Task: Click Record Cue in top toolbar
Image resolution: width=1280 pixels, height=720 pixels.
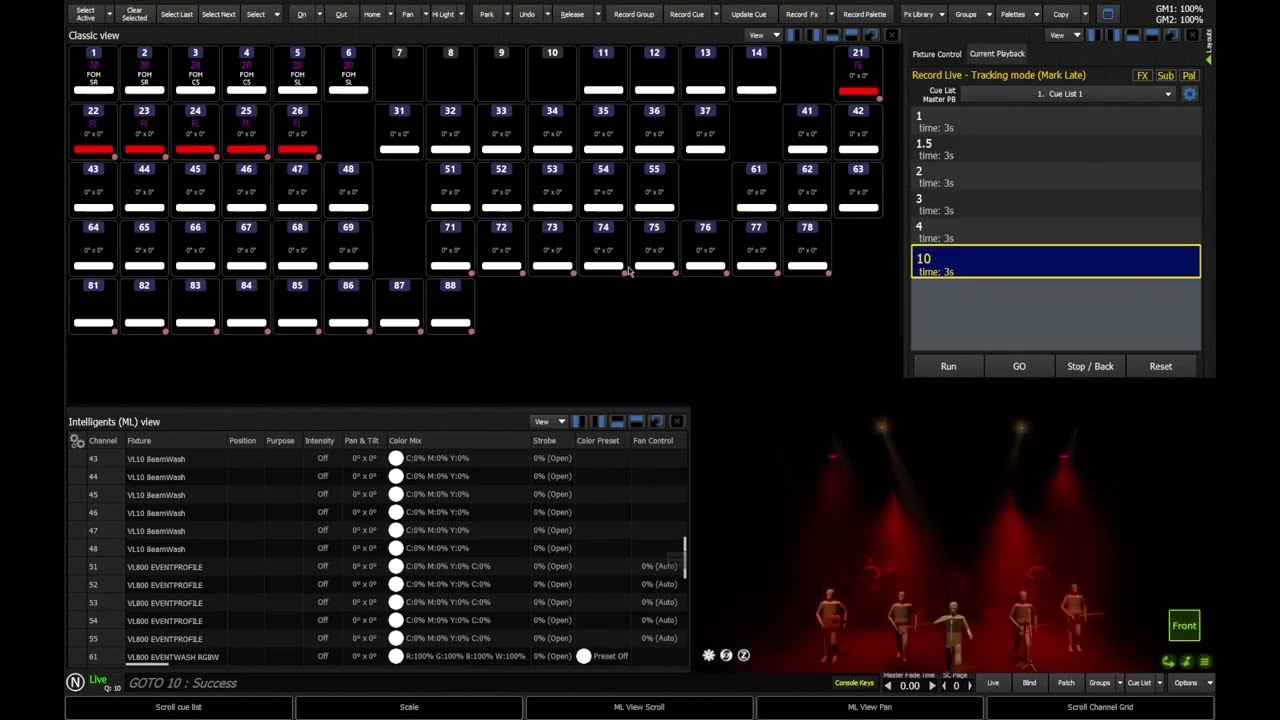Action: coord(686,14)
